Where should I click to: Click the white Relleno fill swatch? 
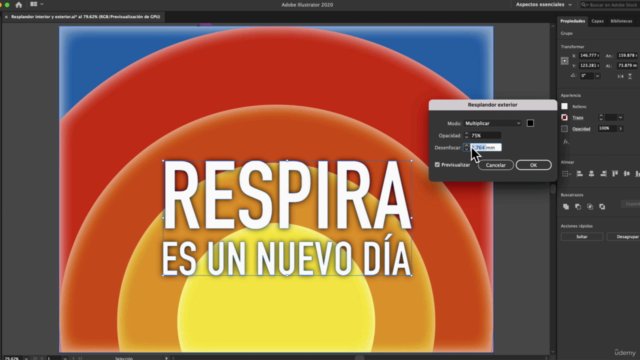(564, 107)
